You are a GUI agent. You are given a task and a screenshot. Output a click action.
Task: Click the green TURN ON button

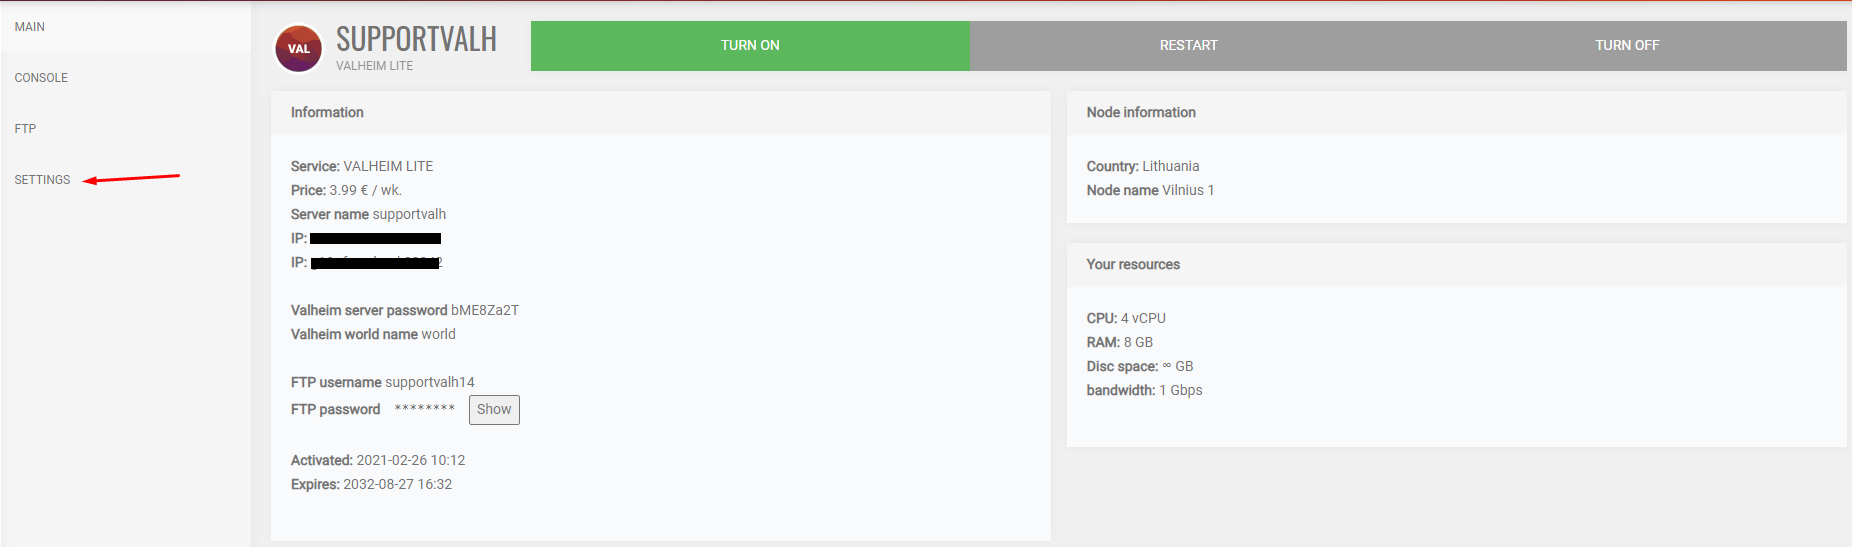pyautogui.click(x=750, y=46)
